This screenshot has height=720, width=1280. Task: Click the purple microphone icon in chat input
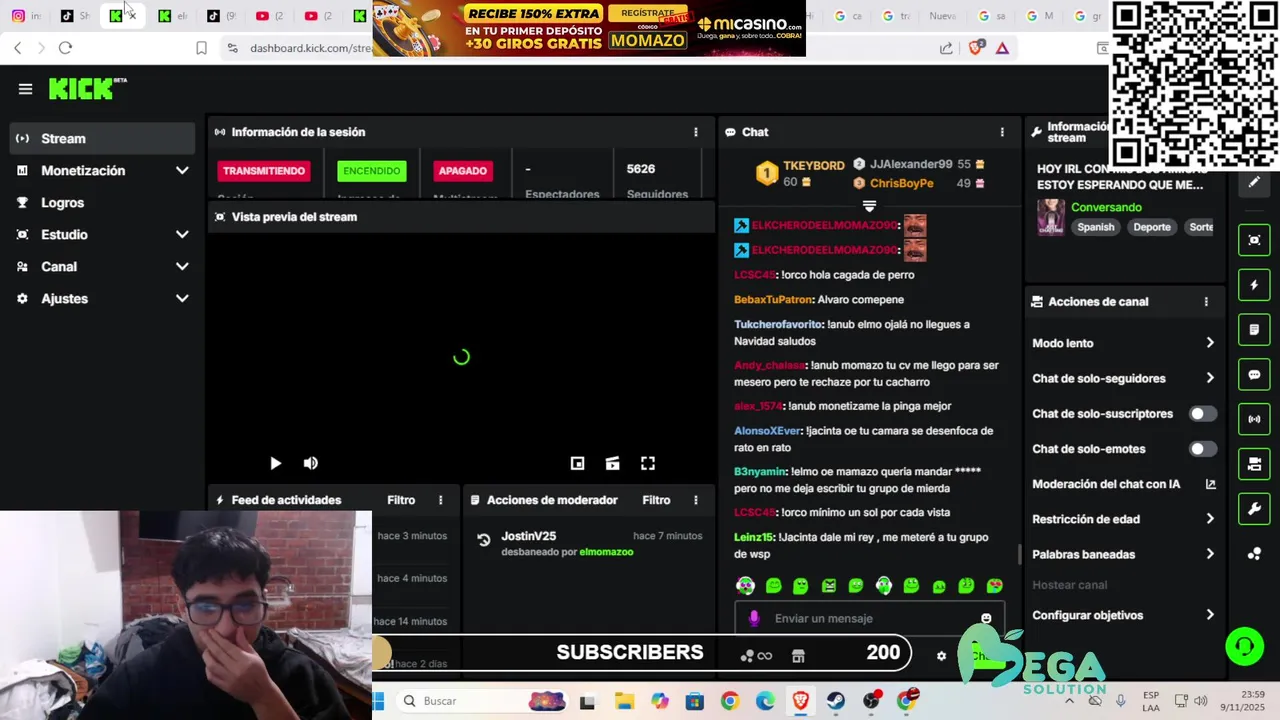coord(754,619)
